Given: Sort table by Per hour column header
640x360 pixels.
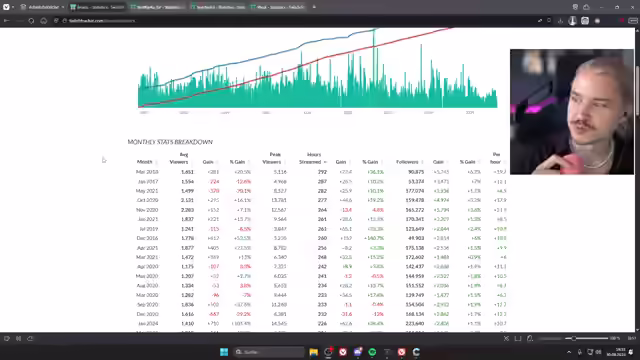Looking at the screenshot, I should coord(496,158).
